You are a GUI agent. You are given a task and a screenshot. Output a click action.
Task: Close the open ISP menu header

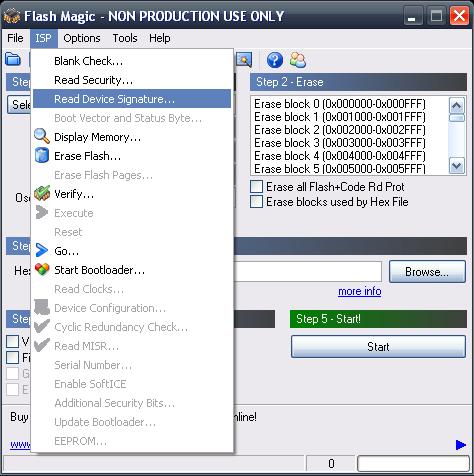pyautogui.click(x=44, y=38)
